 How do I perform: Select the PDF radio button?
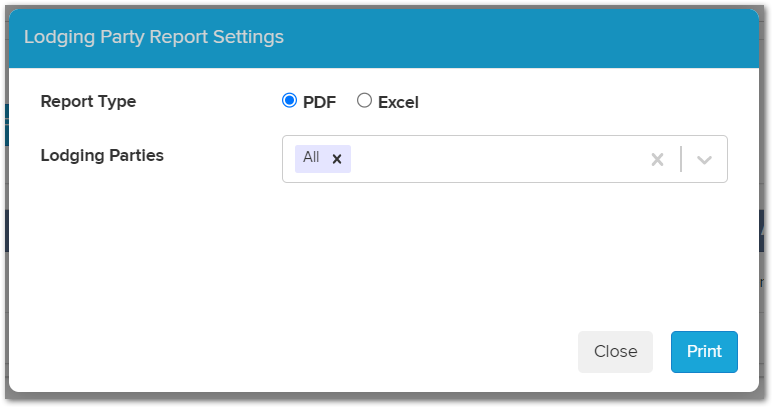[x=289, y=101]
